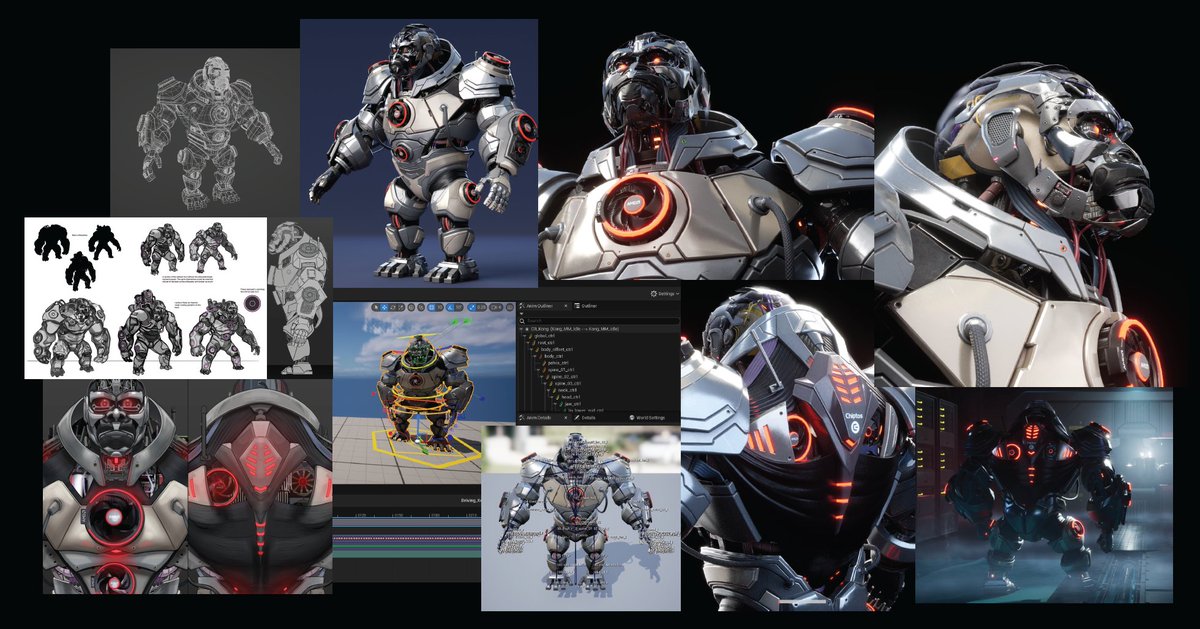1200x629 pixels.
Task: Open the scale snap value 0.25 dropdown
Action: [x=481, y=307]
